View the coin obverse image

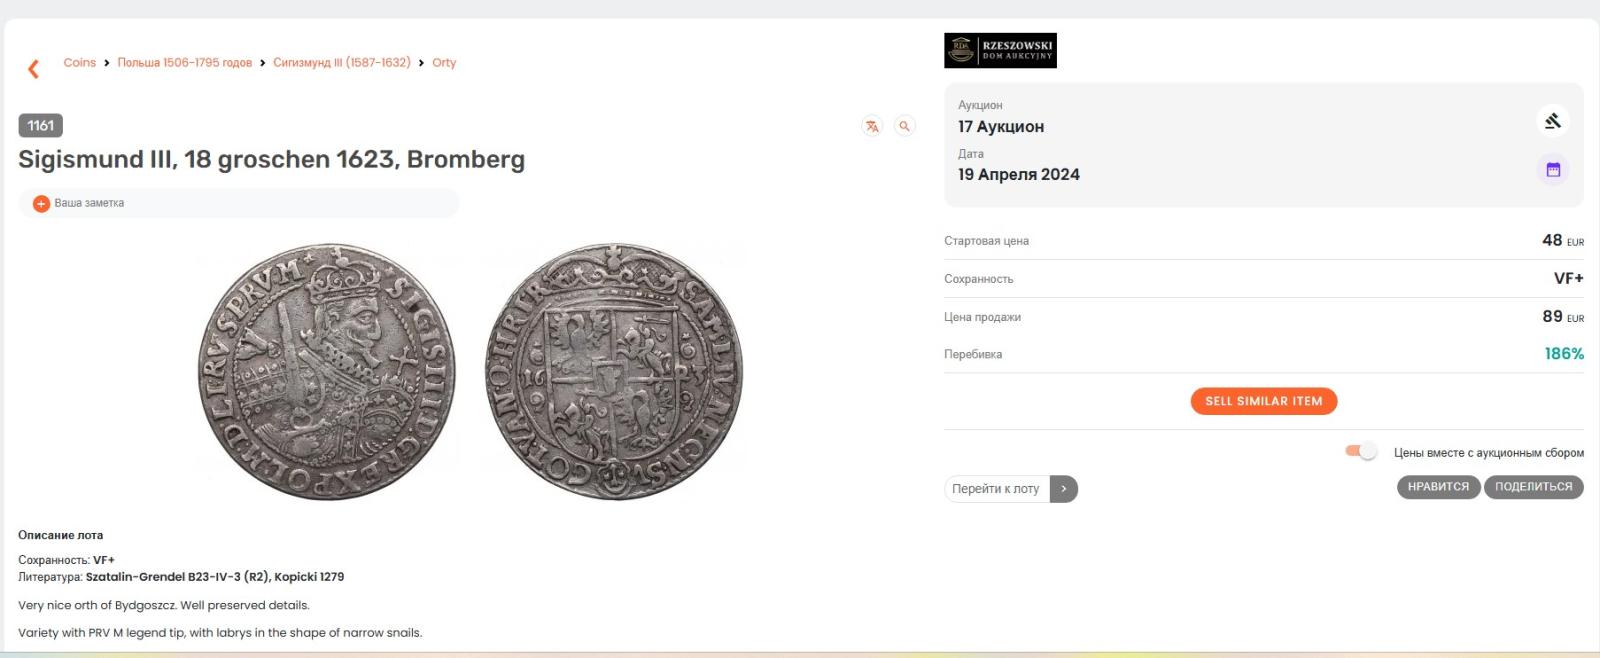(327, 372)
